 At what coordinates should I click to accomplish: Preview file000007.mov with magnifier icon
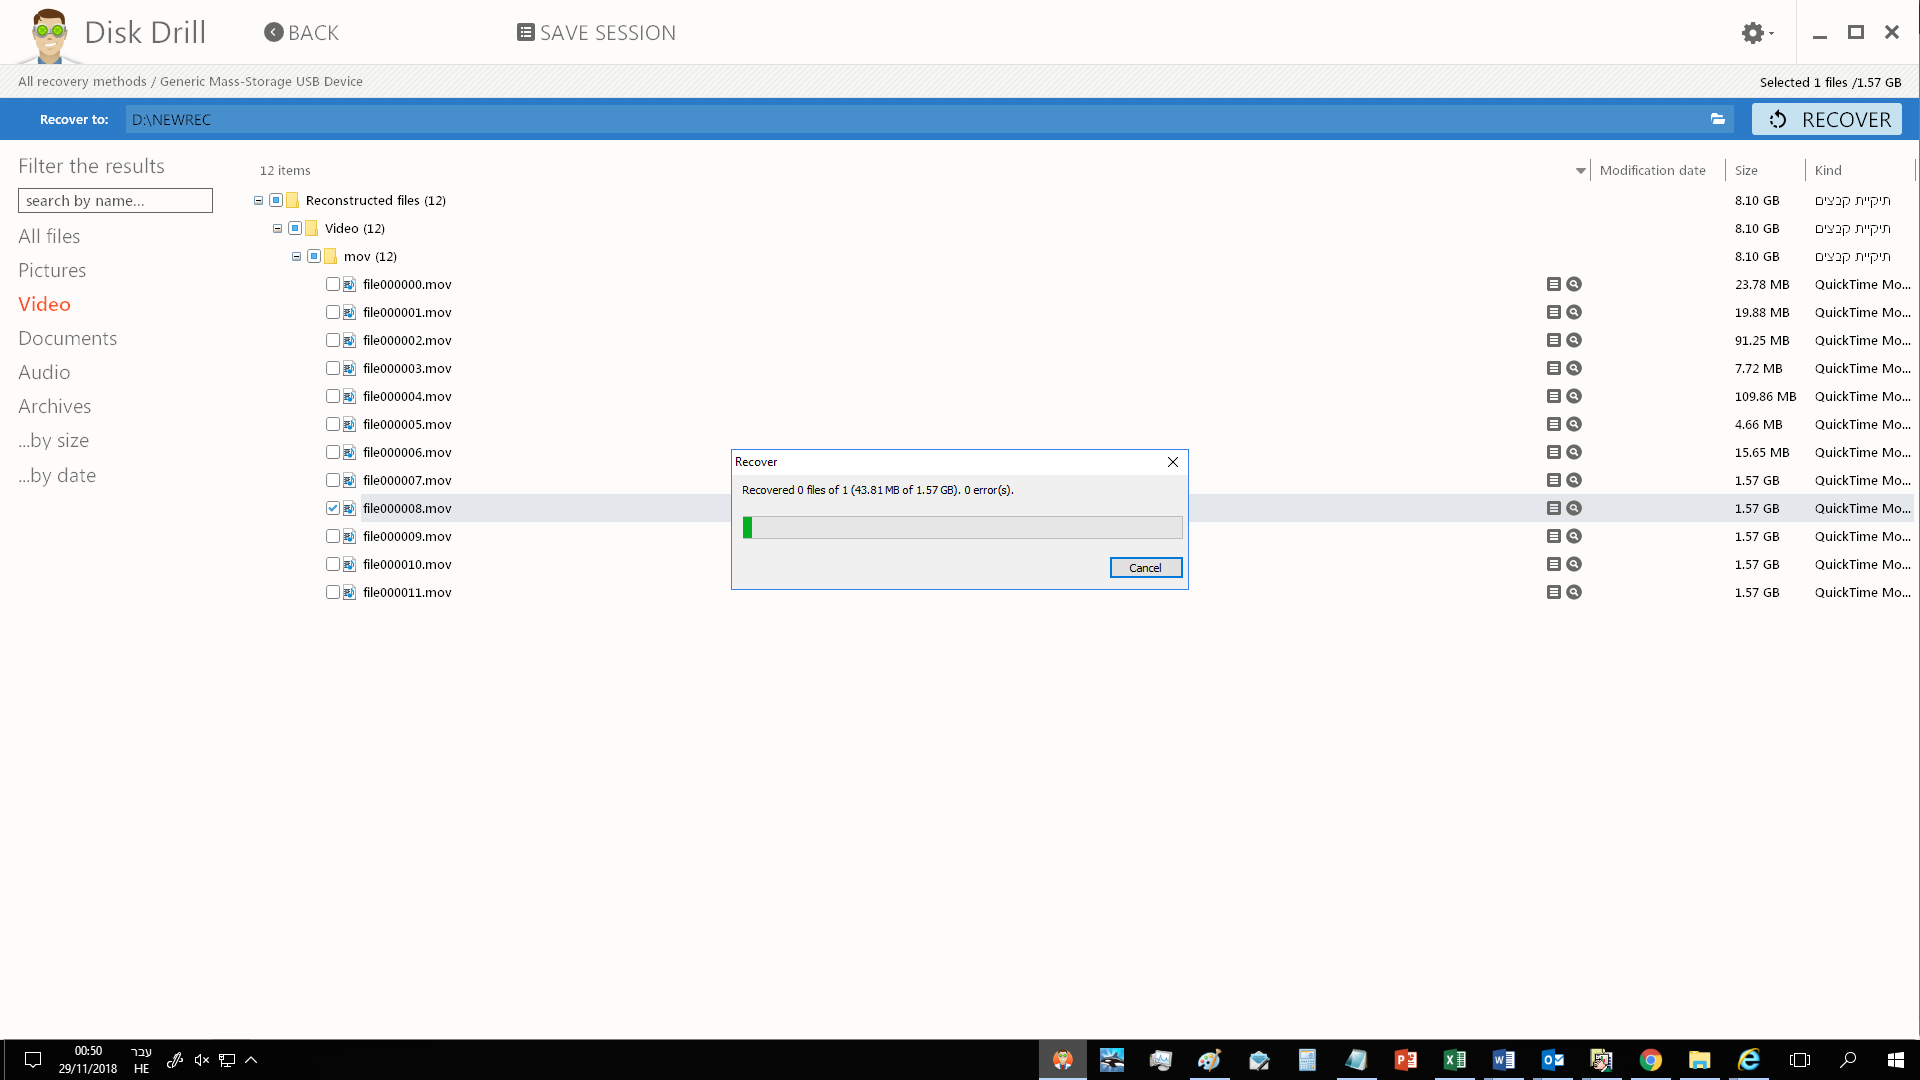click(1574, 480)
